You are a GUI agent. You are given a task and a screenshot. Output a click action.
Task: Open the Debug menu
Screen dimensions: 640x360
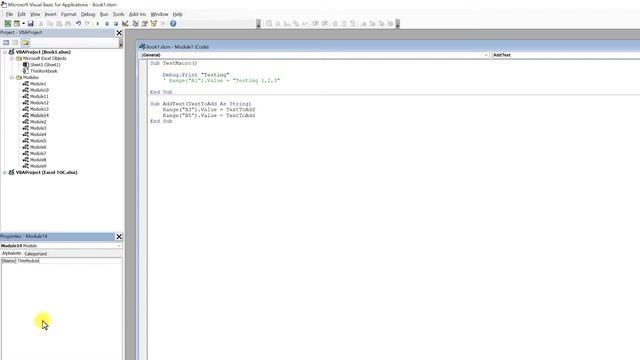pyautogui.click(x=88, y=14)
